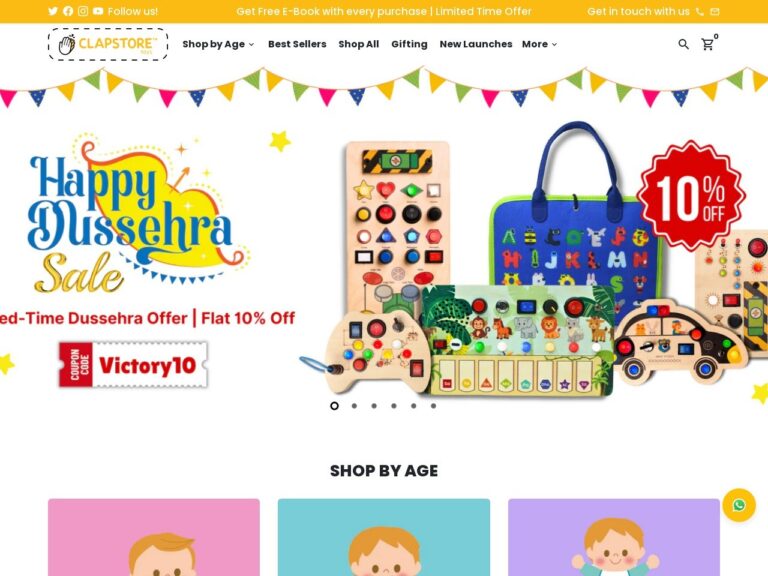Open the Best Sellers menu item
Image resolution: width=768 pixels, height=576 pixels.
[297, 44]
